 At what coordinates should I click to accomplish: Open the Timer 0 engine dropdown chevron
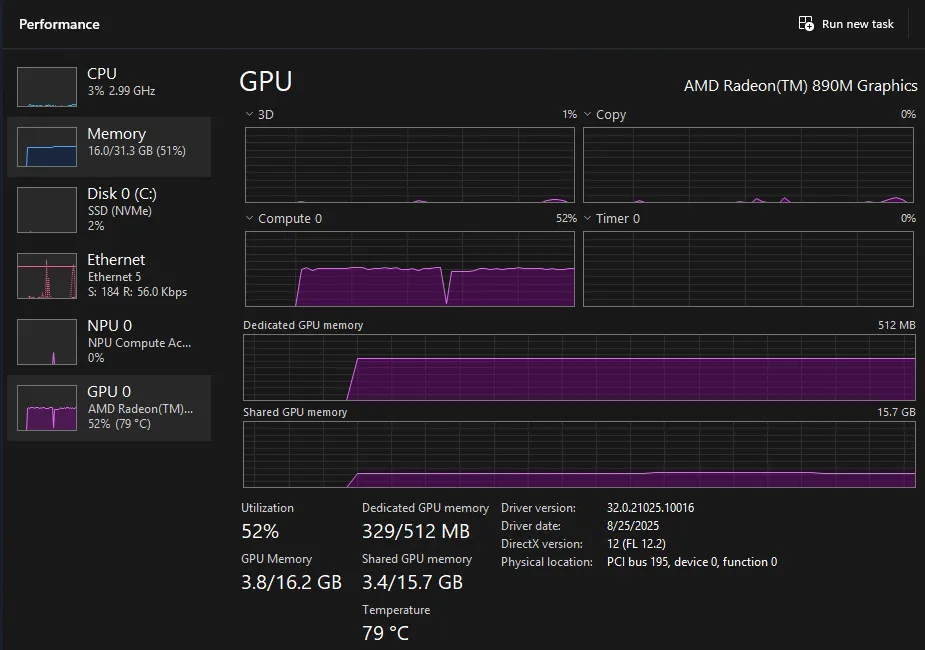[x=588, y=218]
